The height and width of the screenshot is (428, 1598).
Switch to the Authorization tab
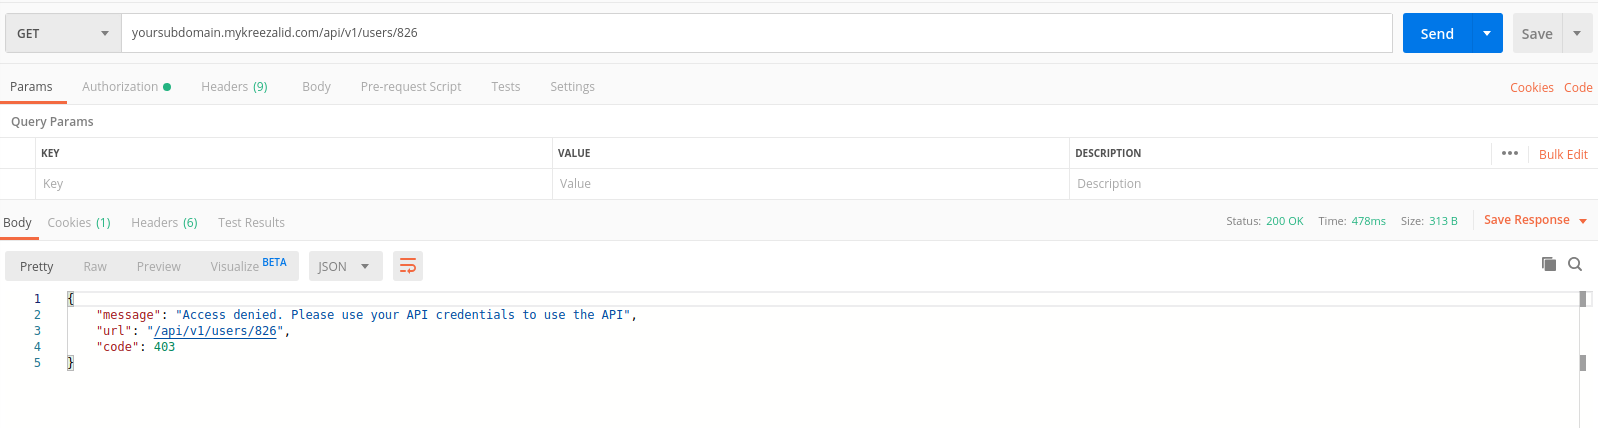(x=126, y=87)
